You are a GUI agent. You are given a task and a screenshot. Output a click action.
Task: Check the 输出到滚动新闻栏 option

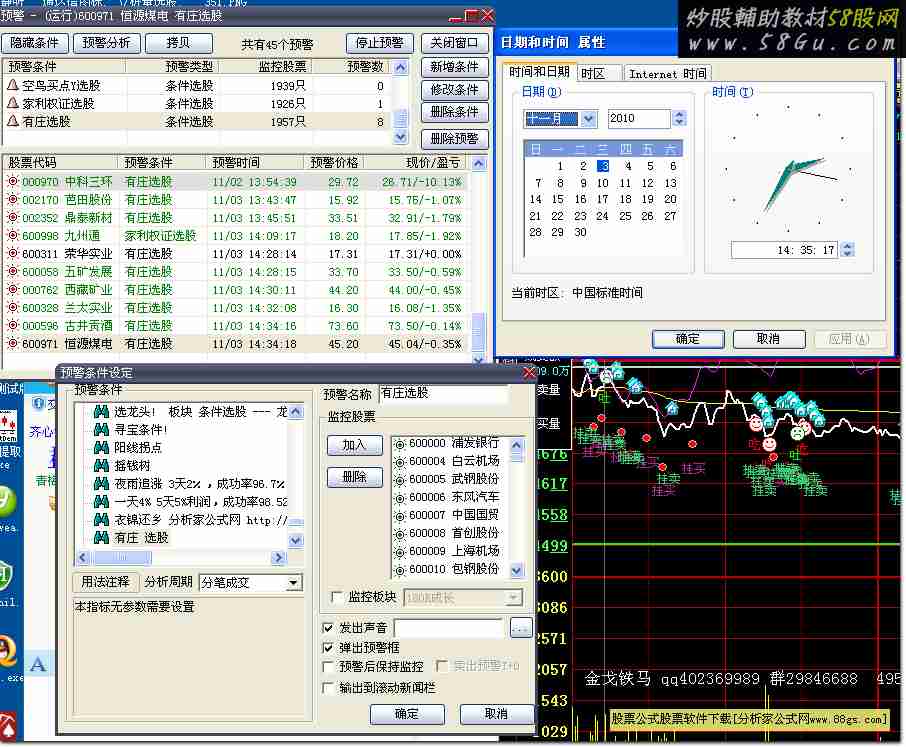click(x=328, y=687)
